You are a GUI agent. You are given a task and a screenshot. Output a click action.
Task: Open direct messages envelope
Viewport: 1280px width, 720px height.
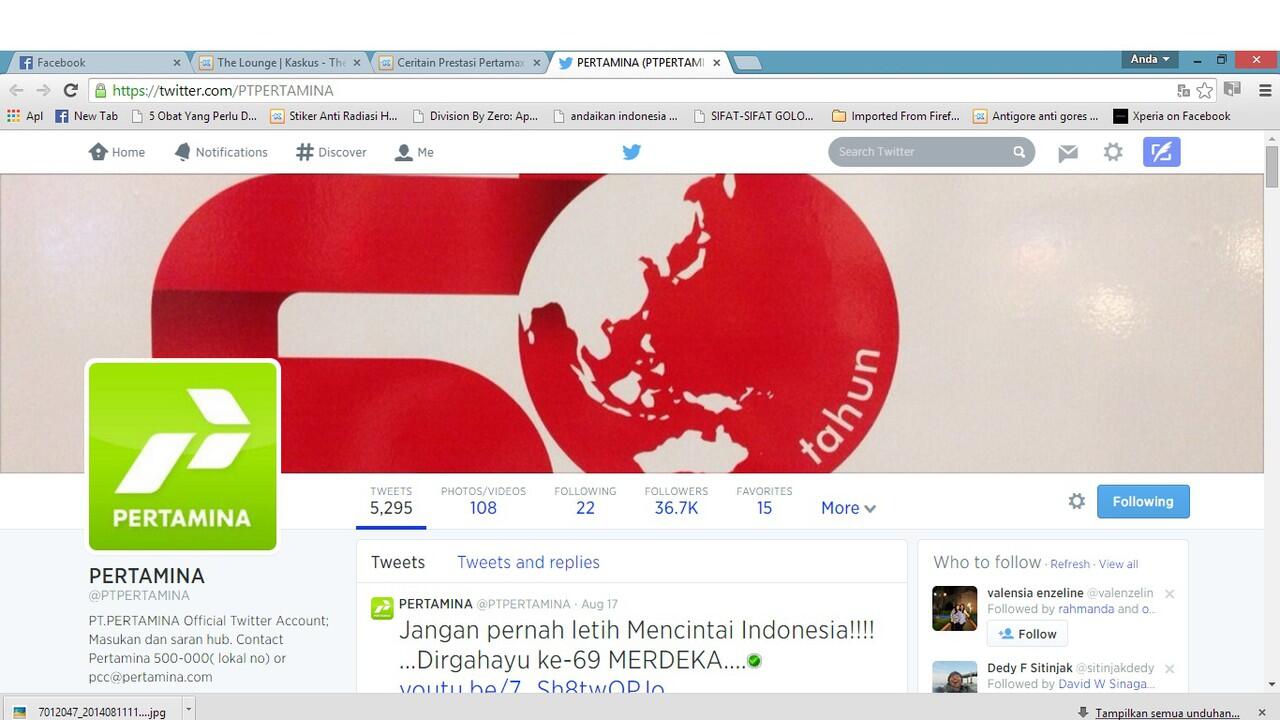point(1068,153)
